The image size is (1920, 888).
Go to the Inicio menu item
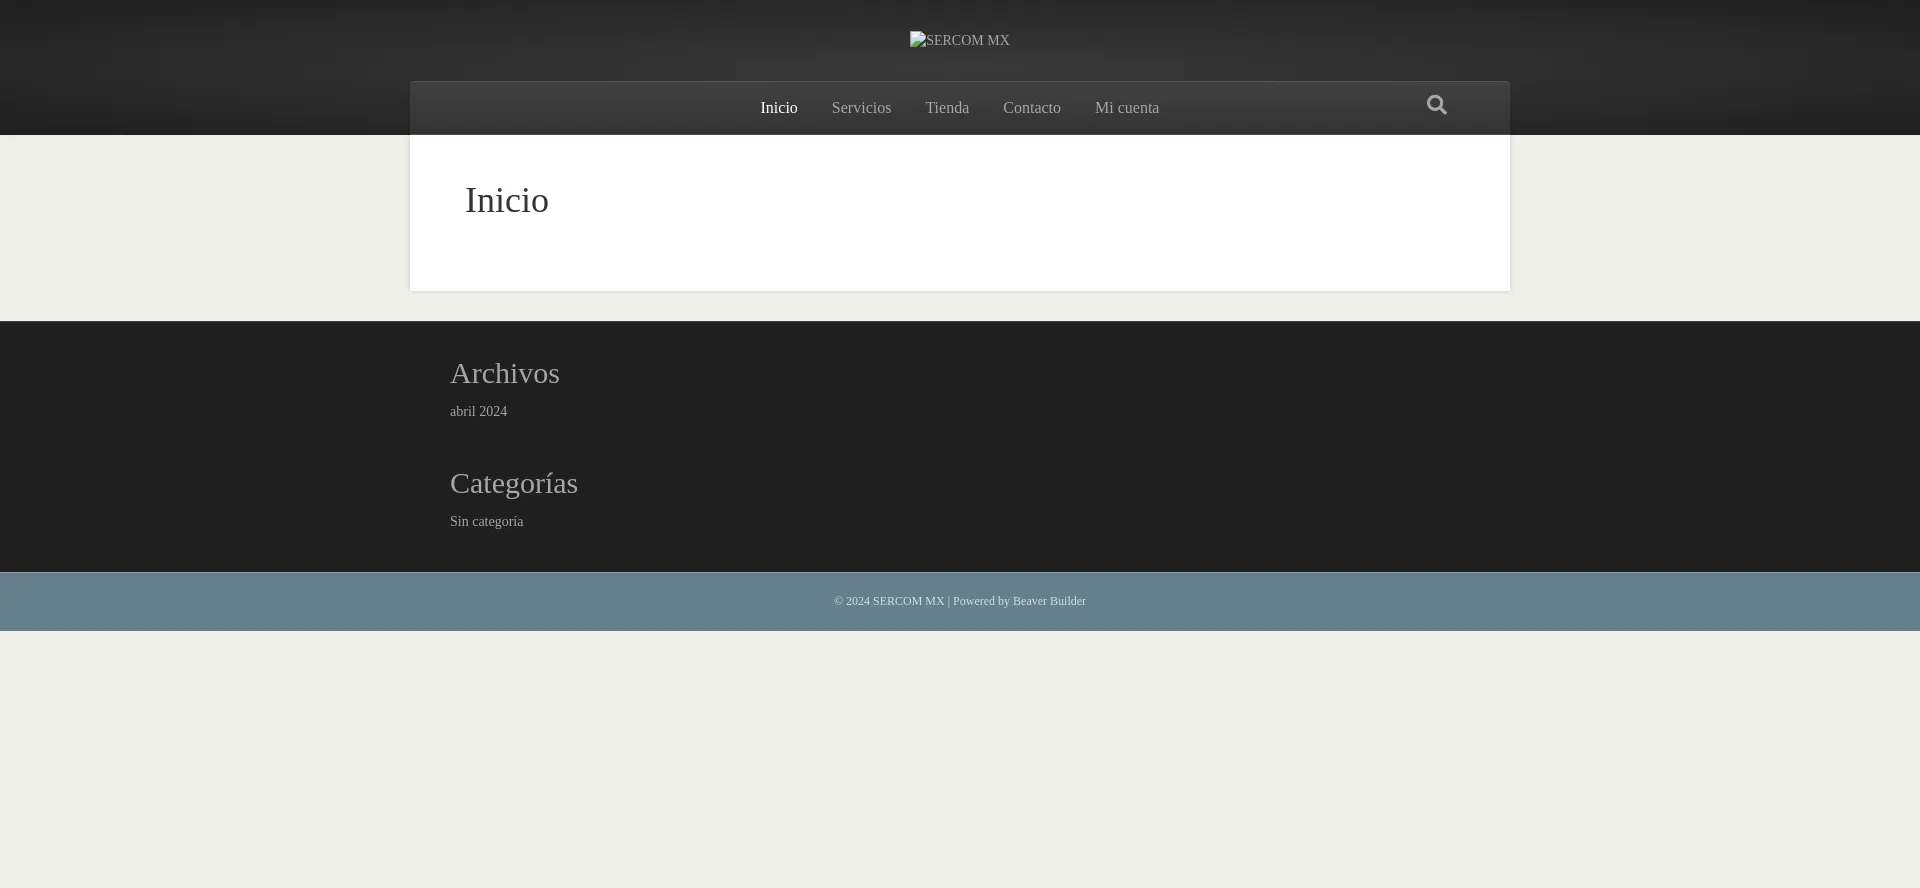pos(779,108)
